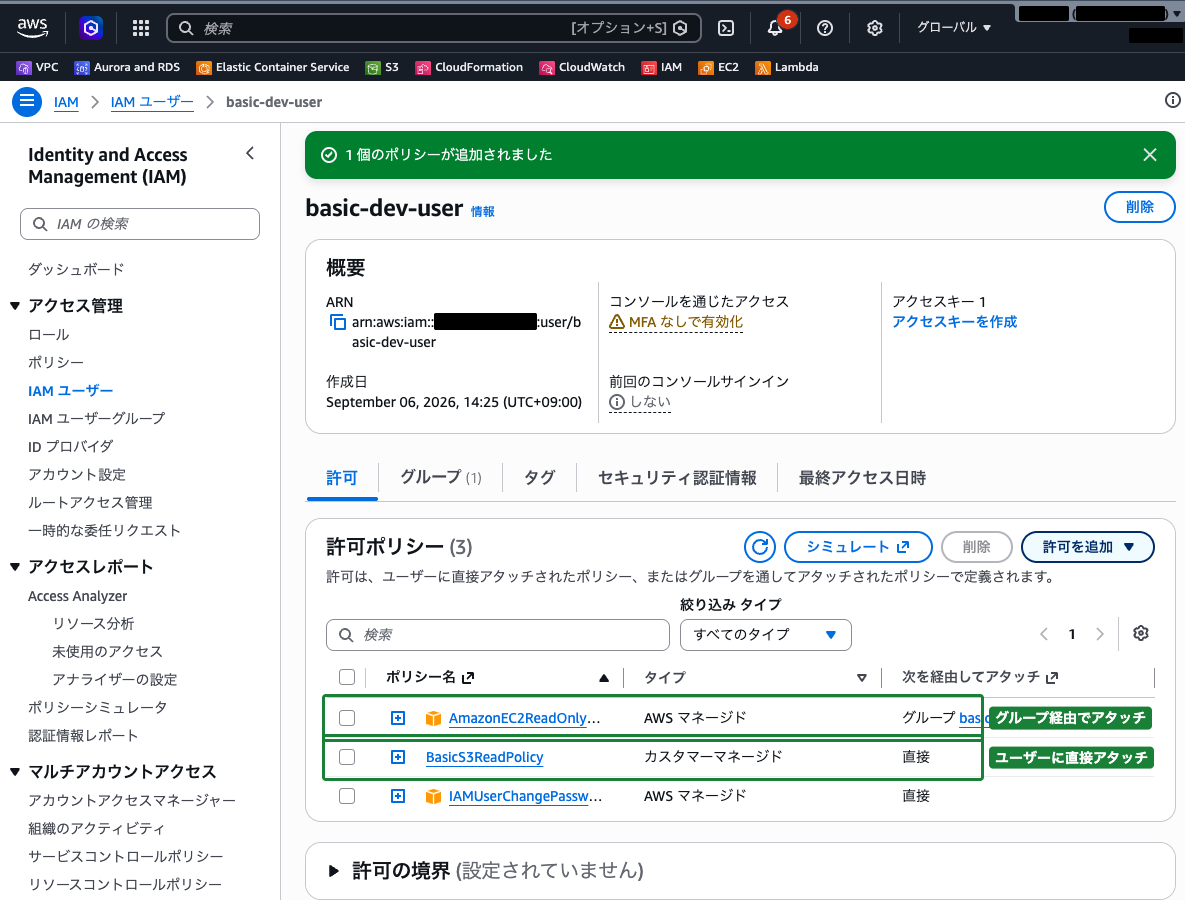The height and width of the screenshot is (900, 1185).
Task: Open notifications bell with badge 6
Action: pos(775,28)
